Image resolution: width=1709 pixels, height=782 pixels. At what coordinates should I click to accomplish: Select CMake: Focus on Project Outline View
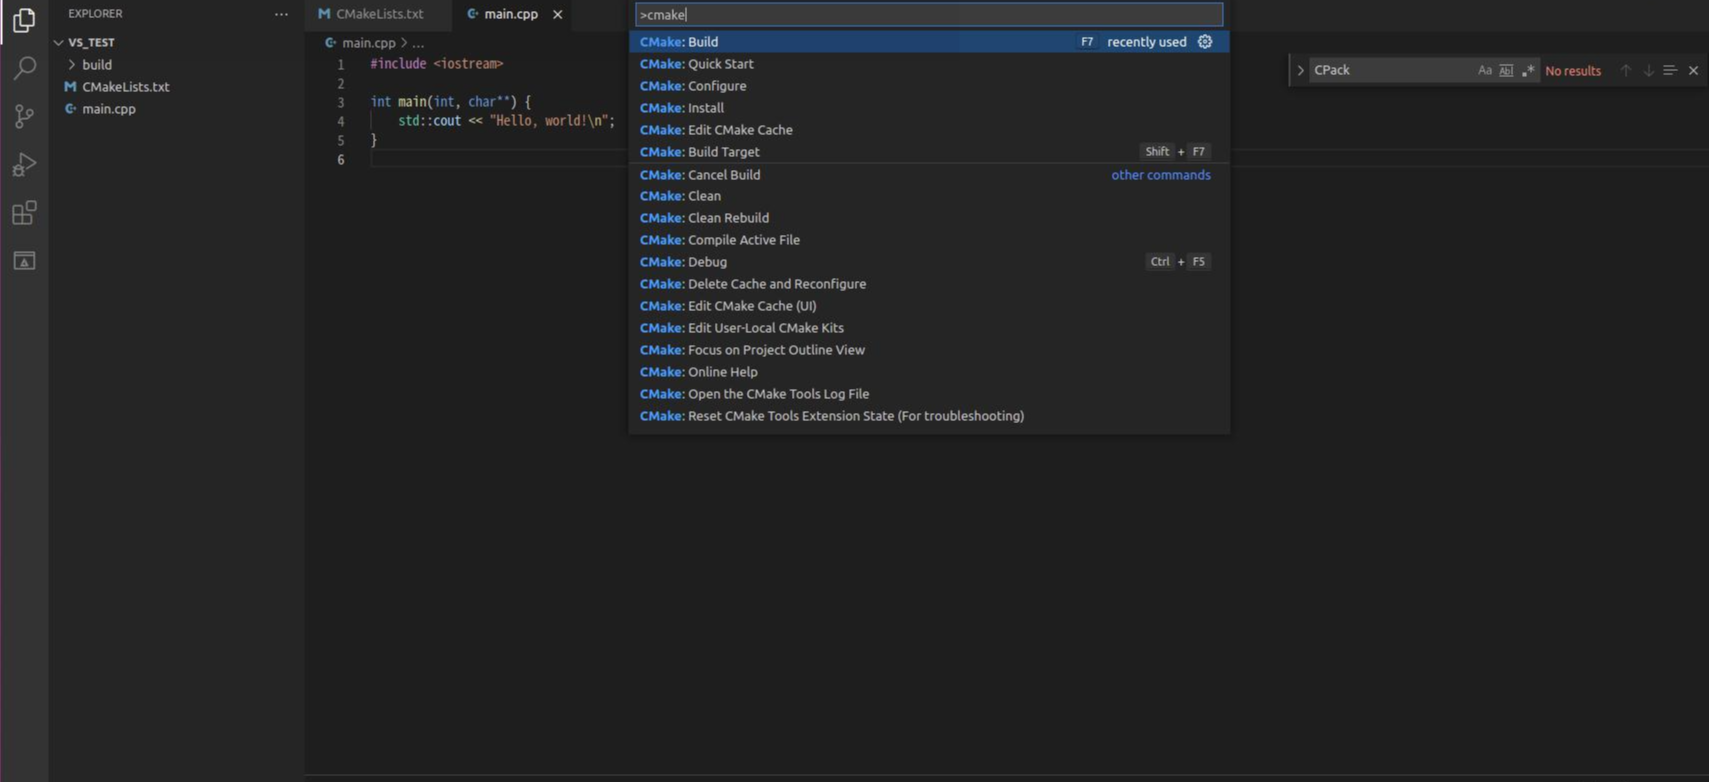pos(929,350)
